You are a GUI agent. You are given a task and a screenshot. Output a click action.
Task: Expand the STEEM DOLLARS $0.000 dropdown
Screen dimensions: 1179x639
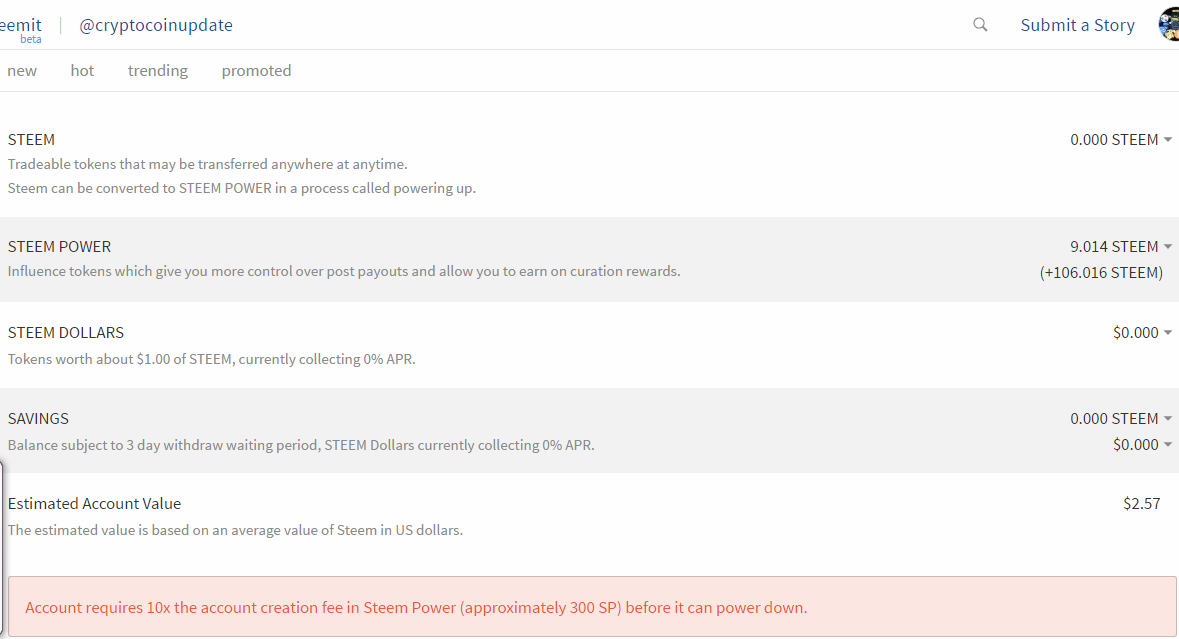(1142, 333)
